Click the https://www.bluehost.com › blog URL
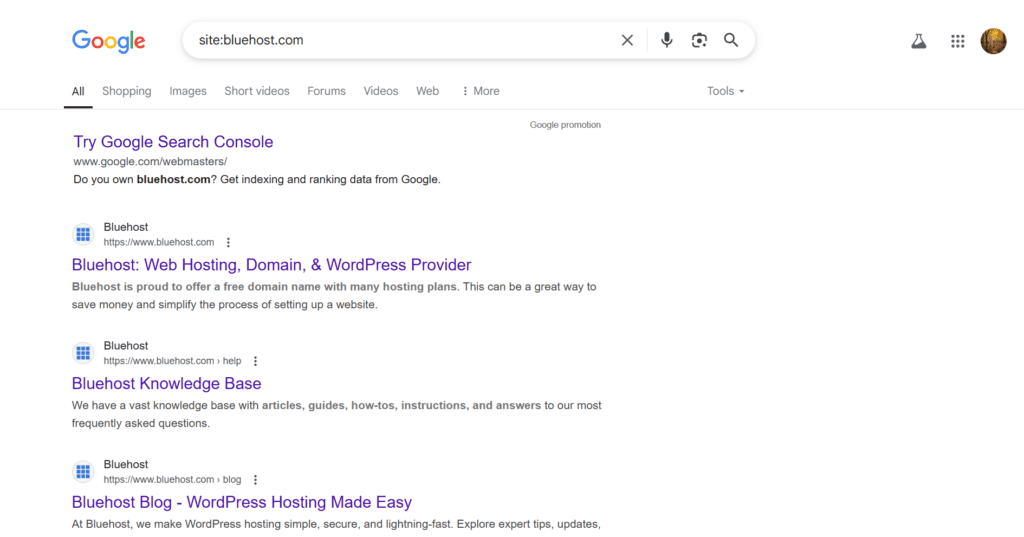Viewport: 1024px width, 537px height. (x=172, y=480)
